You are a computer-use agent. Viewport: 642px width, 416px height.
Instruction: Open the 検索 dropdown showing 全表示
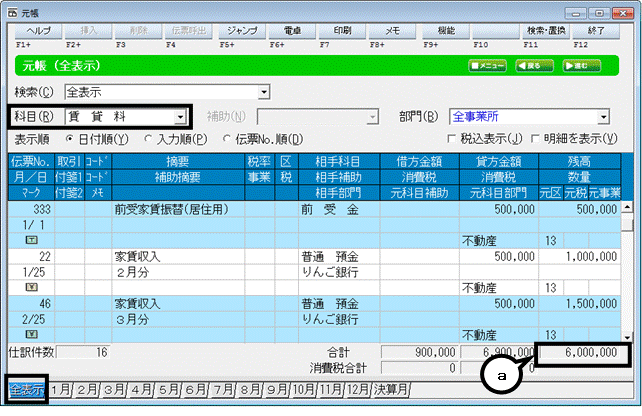[x=264, y=92]
